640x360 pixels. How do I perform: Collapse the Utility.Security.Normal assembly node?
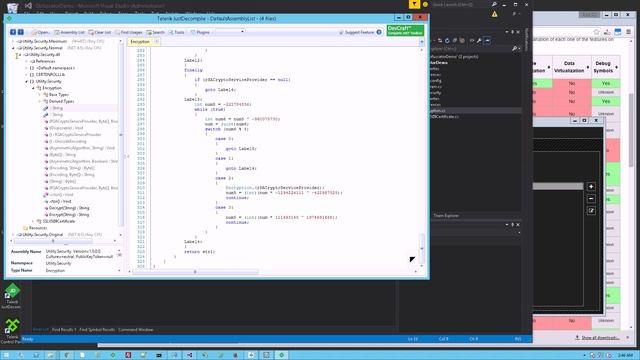[13, 48]
